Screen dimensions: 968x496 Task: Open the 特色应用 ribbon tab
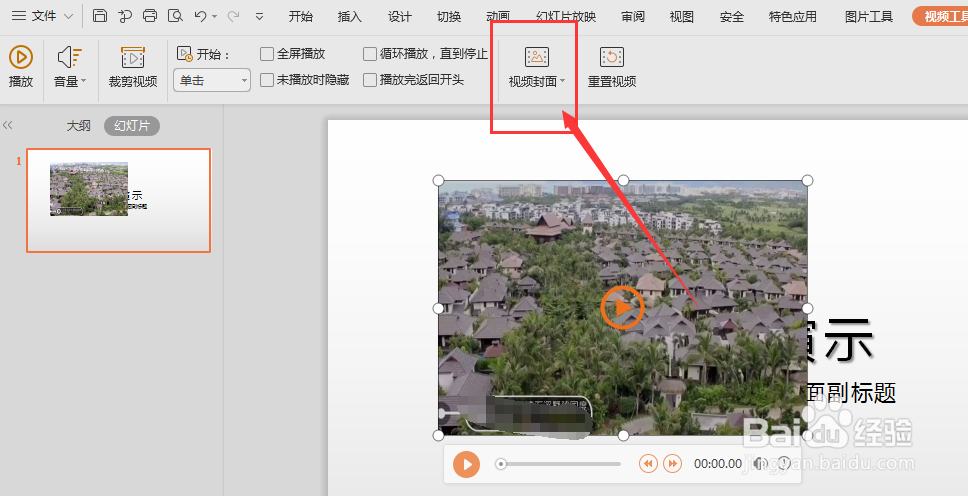[x=793, y=17]
